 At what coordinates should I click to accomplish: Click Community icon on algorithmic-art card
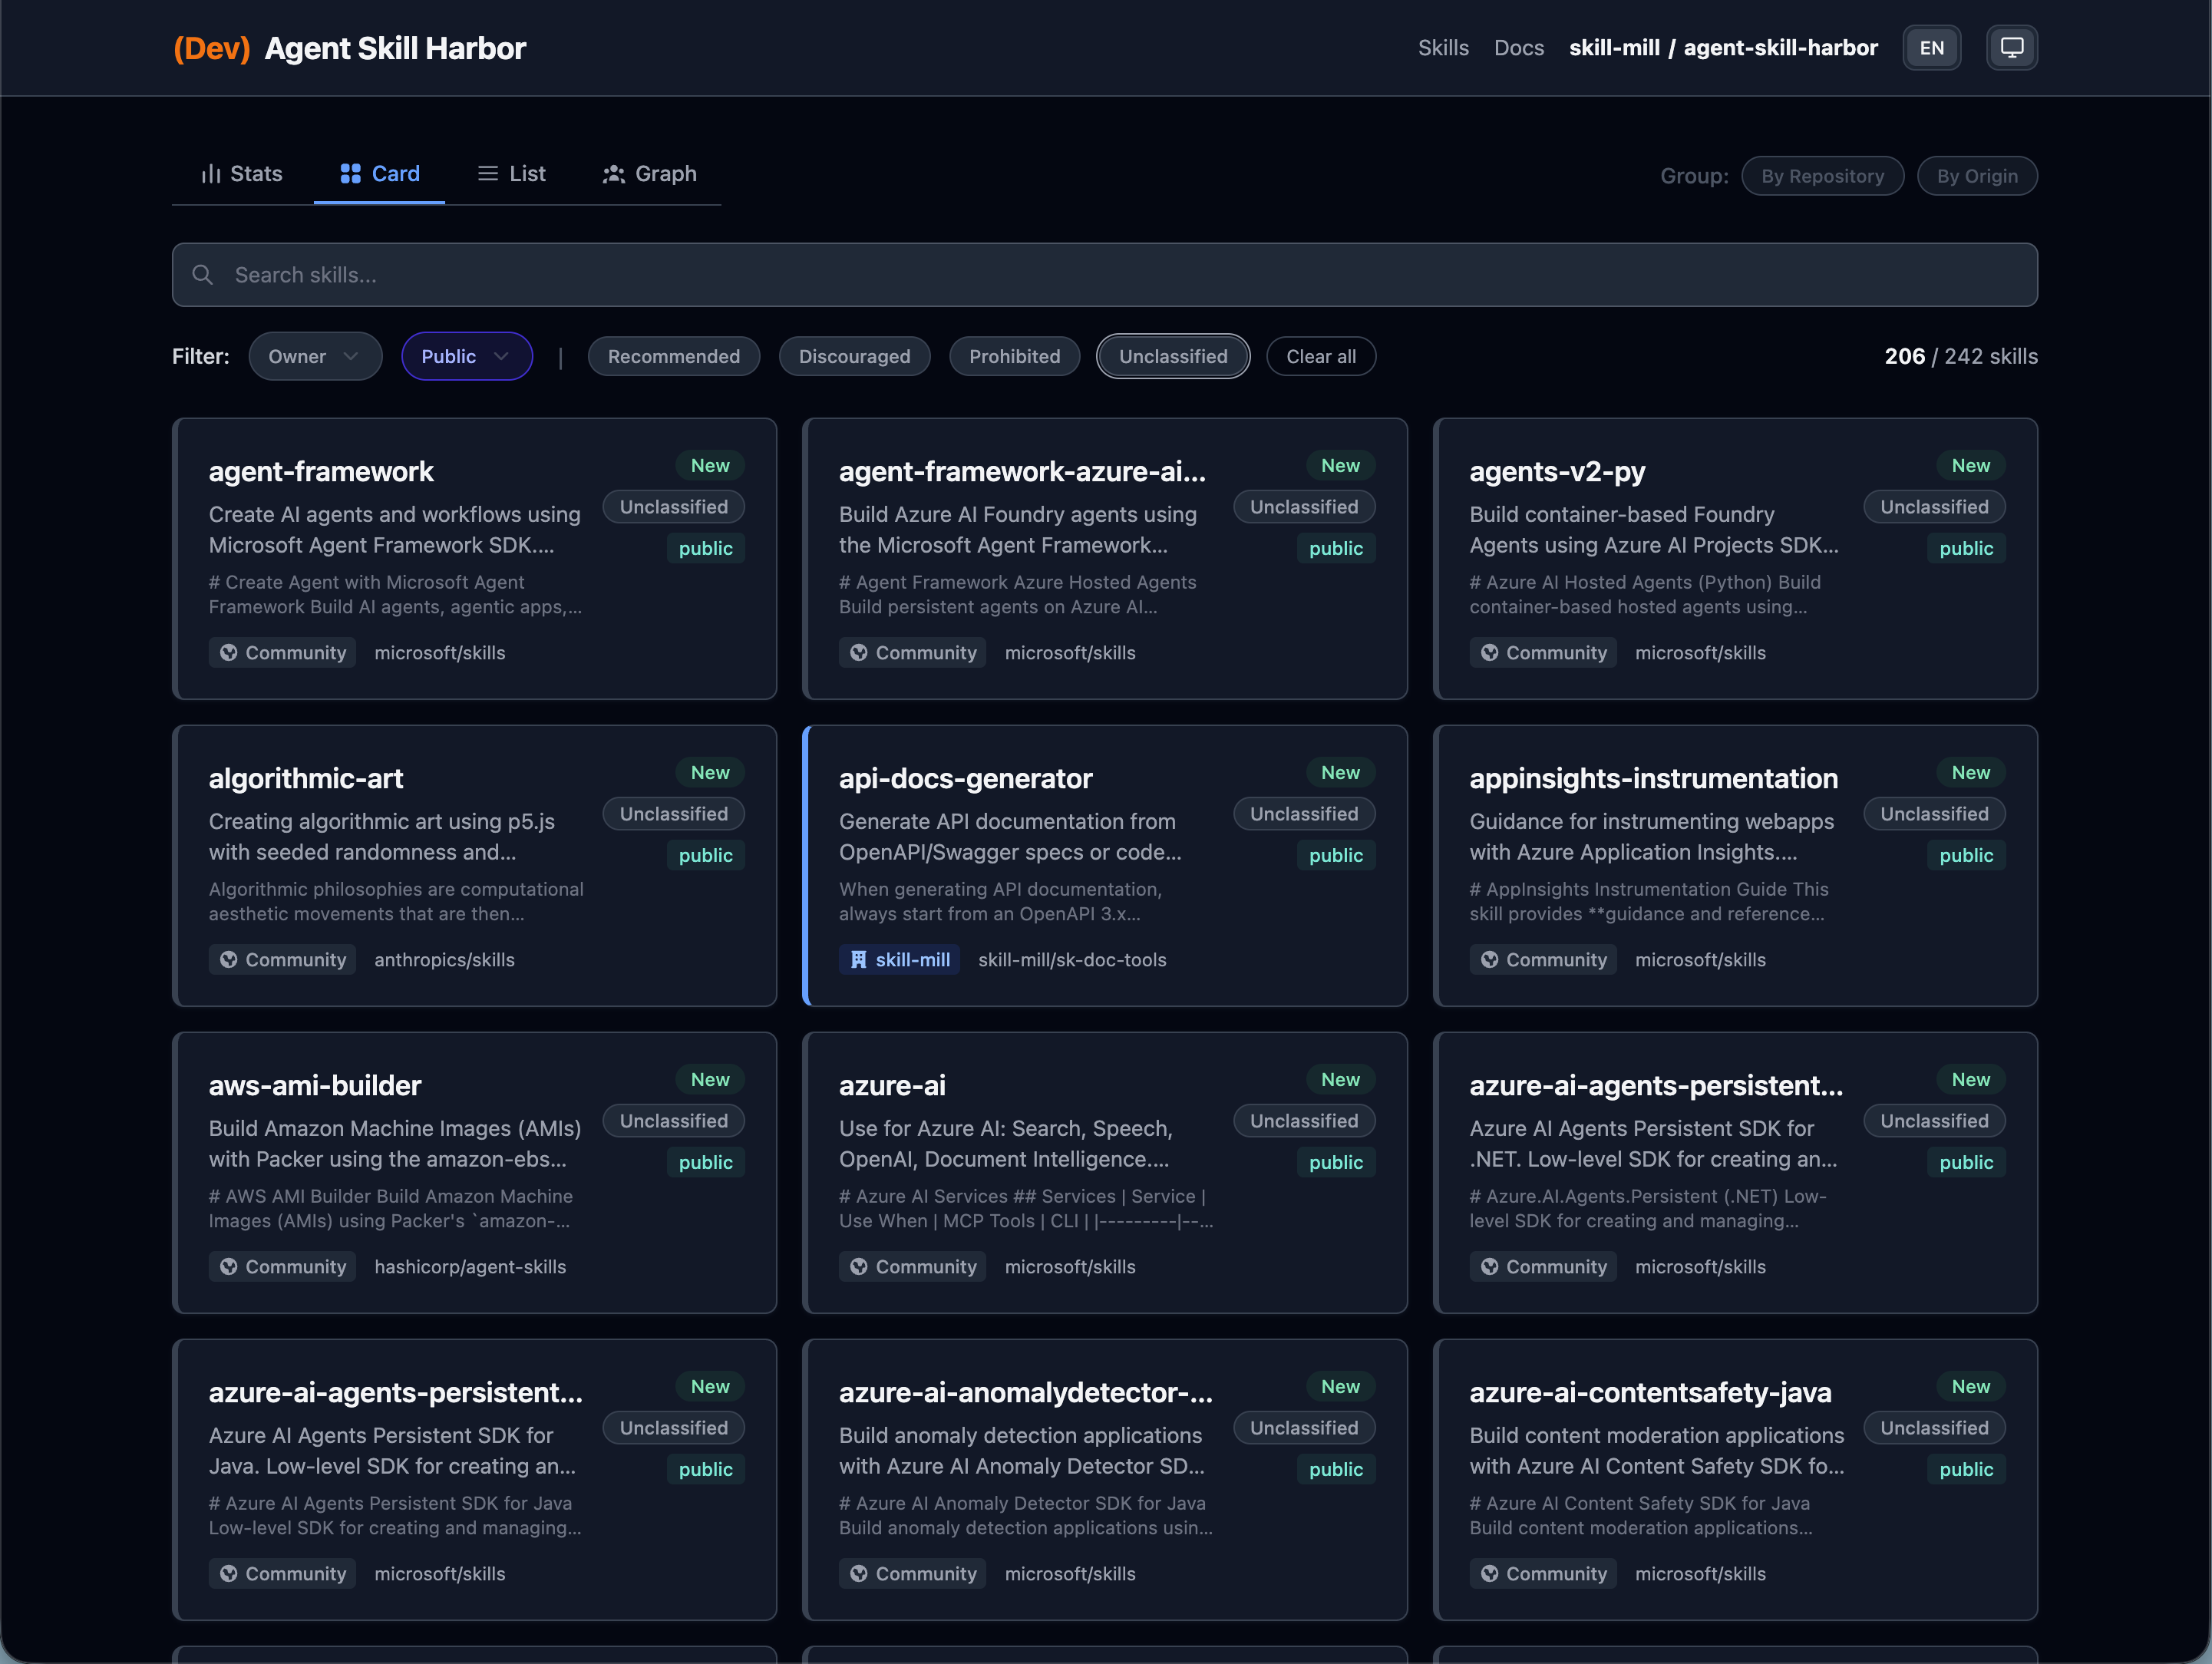229,960
